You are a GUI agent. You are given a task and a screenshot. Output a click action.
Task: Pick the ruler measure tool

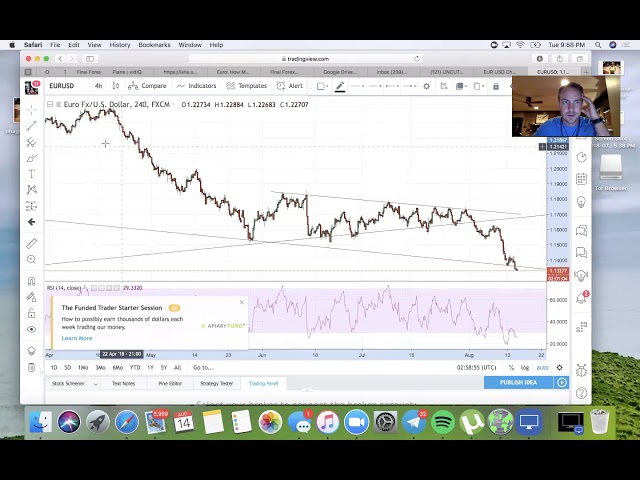click(32, 243)
